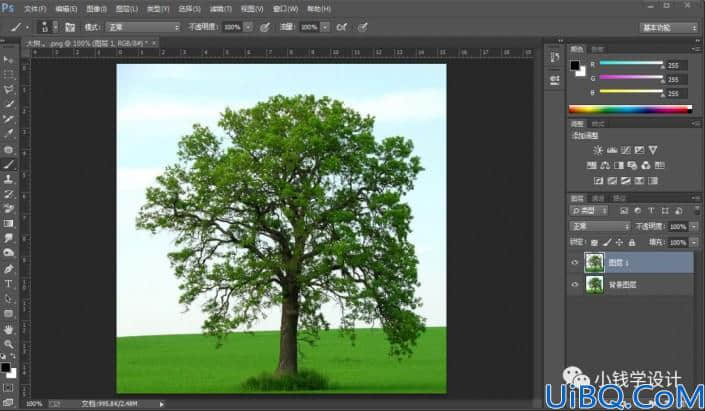Toggle lock image pixels brush icon
This screenshot has width=705, height=411.
(607, 243)
